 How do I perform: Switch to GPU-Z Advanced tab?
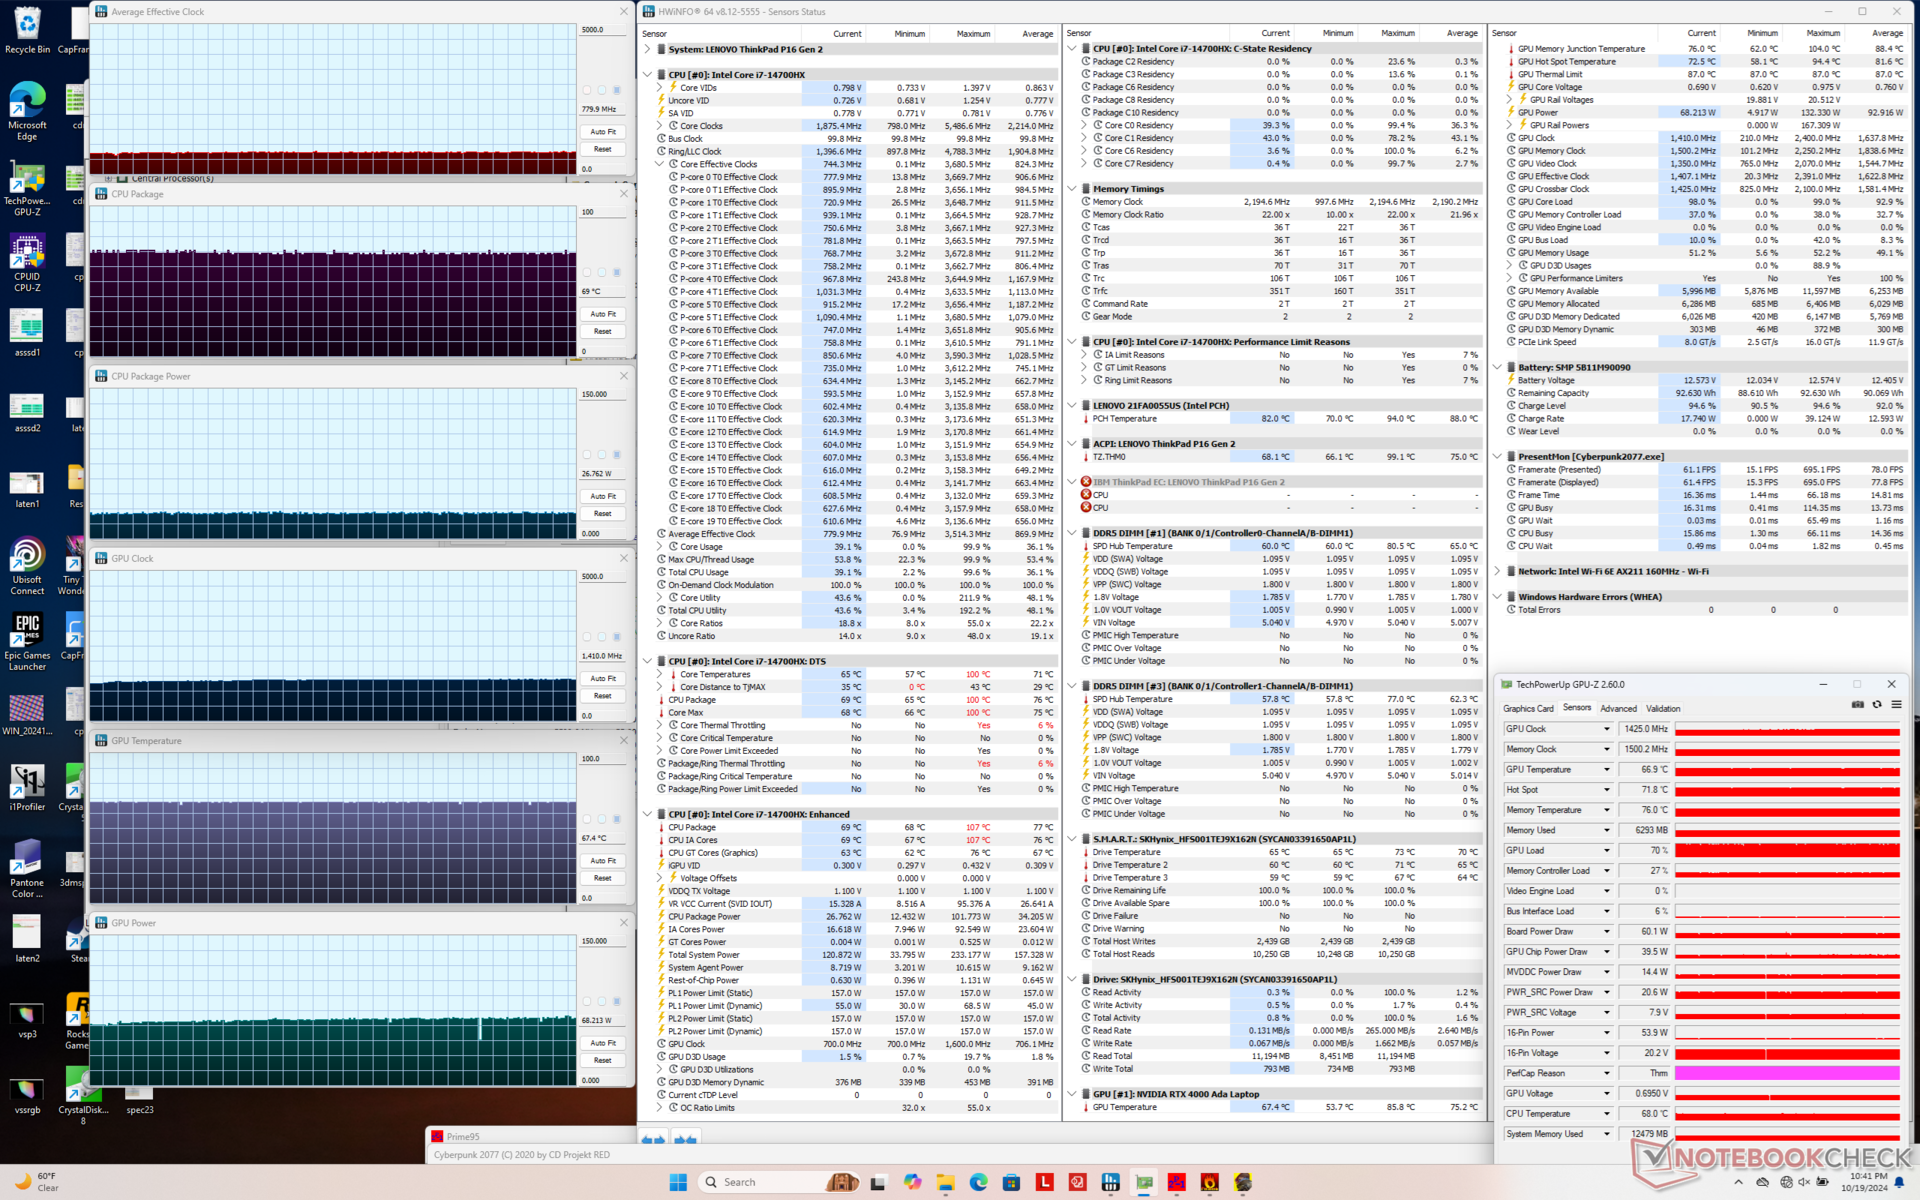tap(1618, 708)
